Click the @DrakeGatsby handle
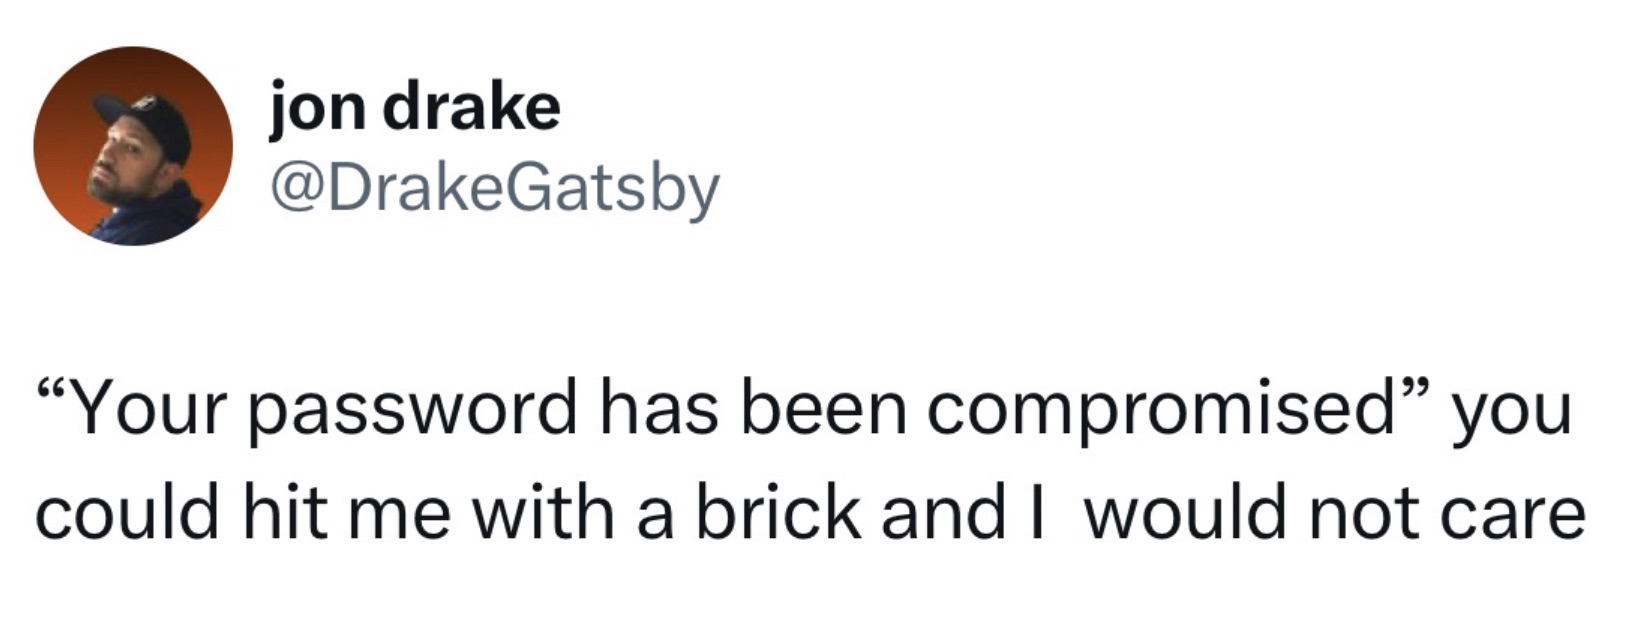This screenshot has height=624, width=1646. click(494, 188)
